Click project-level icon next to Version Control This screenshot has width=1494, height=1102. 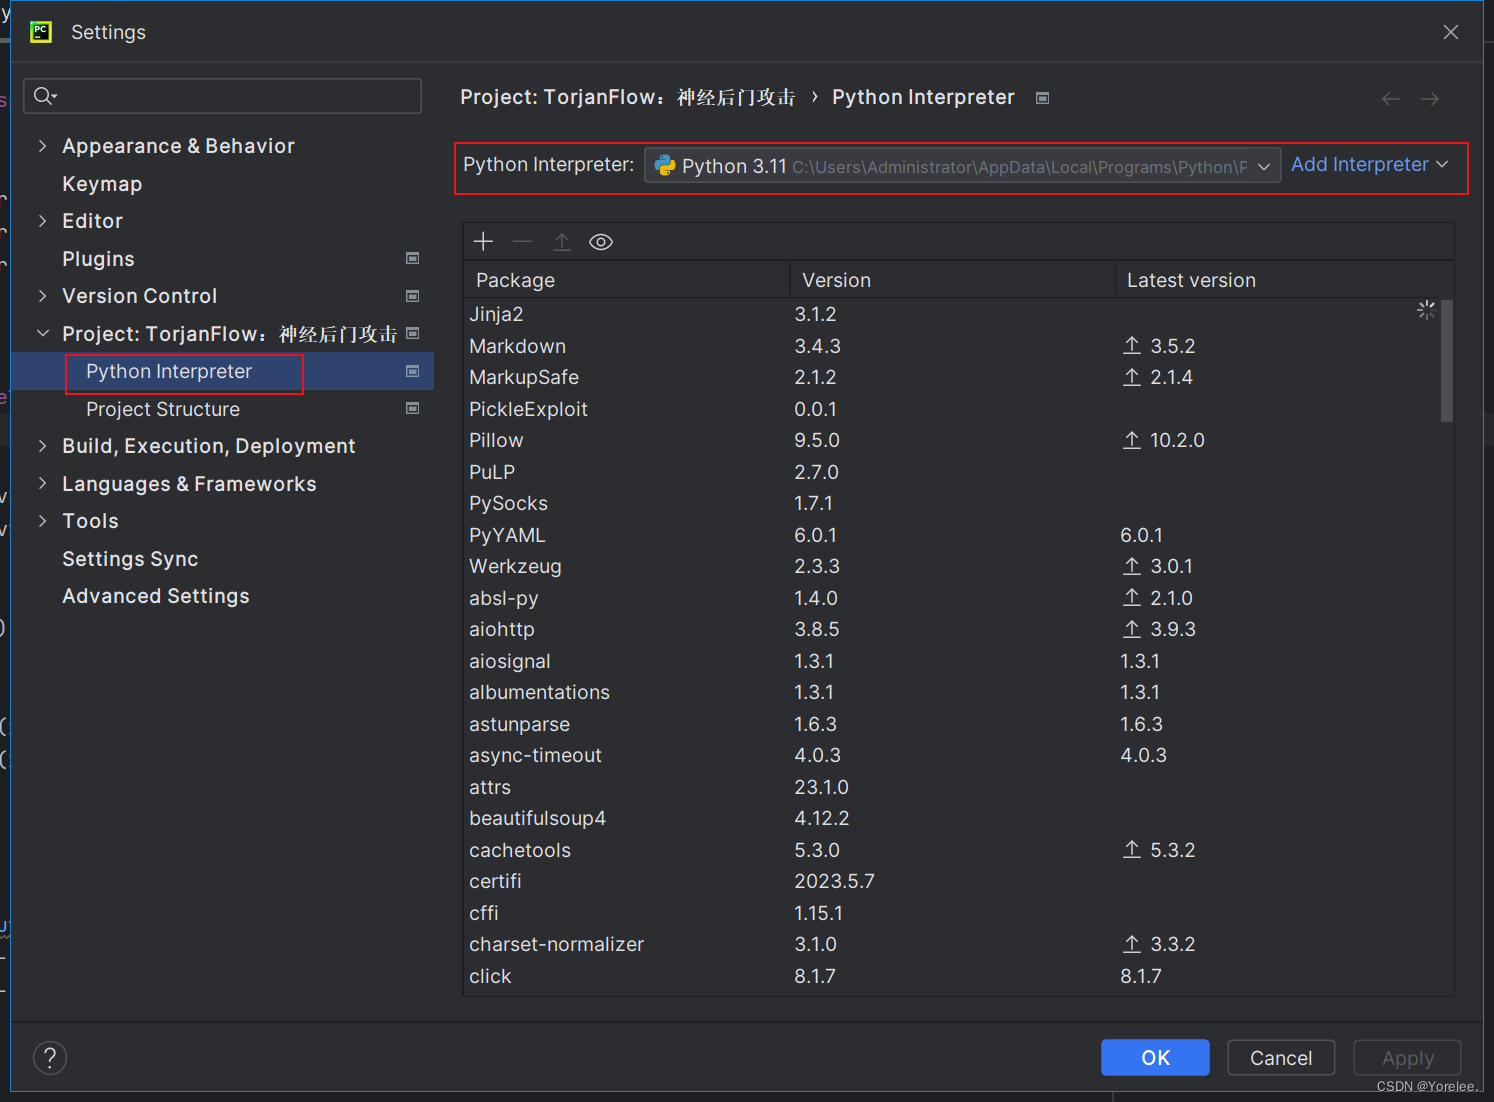click(x=412, y=296)
